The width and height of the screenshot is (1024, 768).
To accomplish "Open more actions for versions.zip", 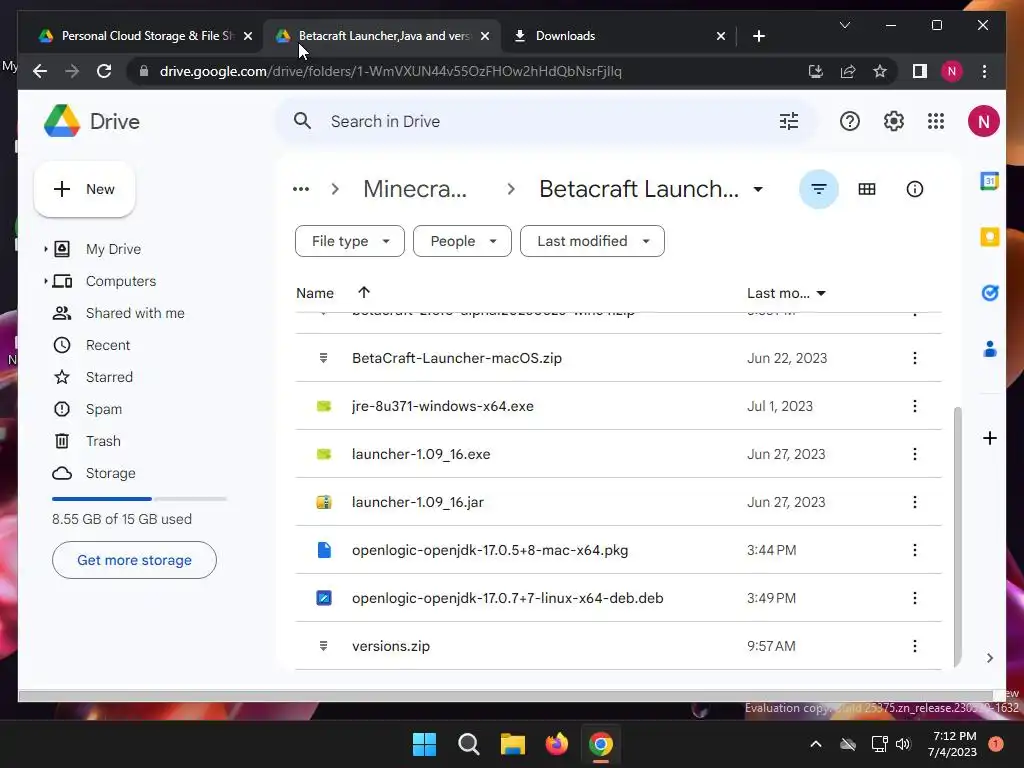I will pyautogui.click(x=915, y=646).
